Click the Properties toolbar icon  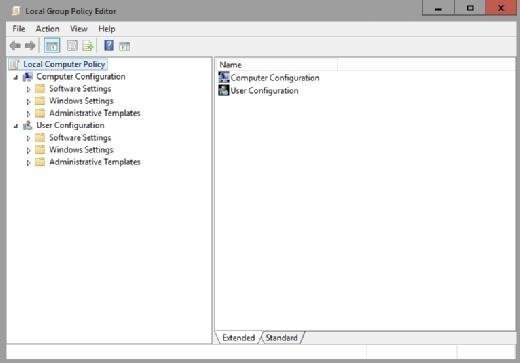pos(72,46)
